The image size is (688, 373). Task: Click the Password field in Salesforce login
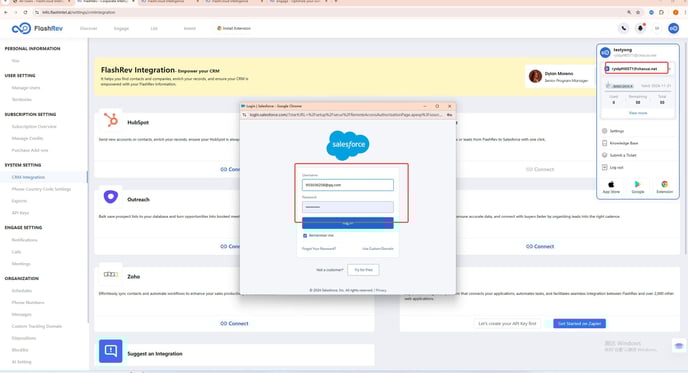pyautogui.click(x=348, y=207)
